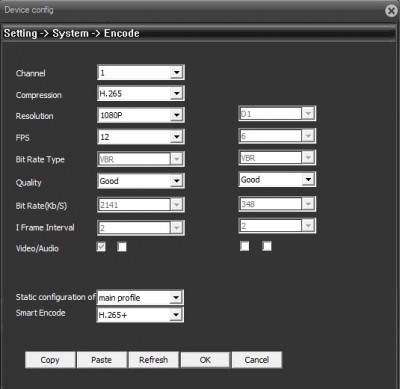Click the Copy button
400x389 pixels.
coord(50,360)
